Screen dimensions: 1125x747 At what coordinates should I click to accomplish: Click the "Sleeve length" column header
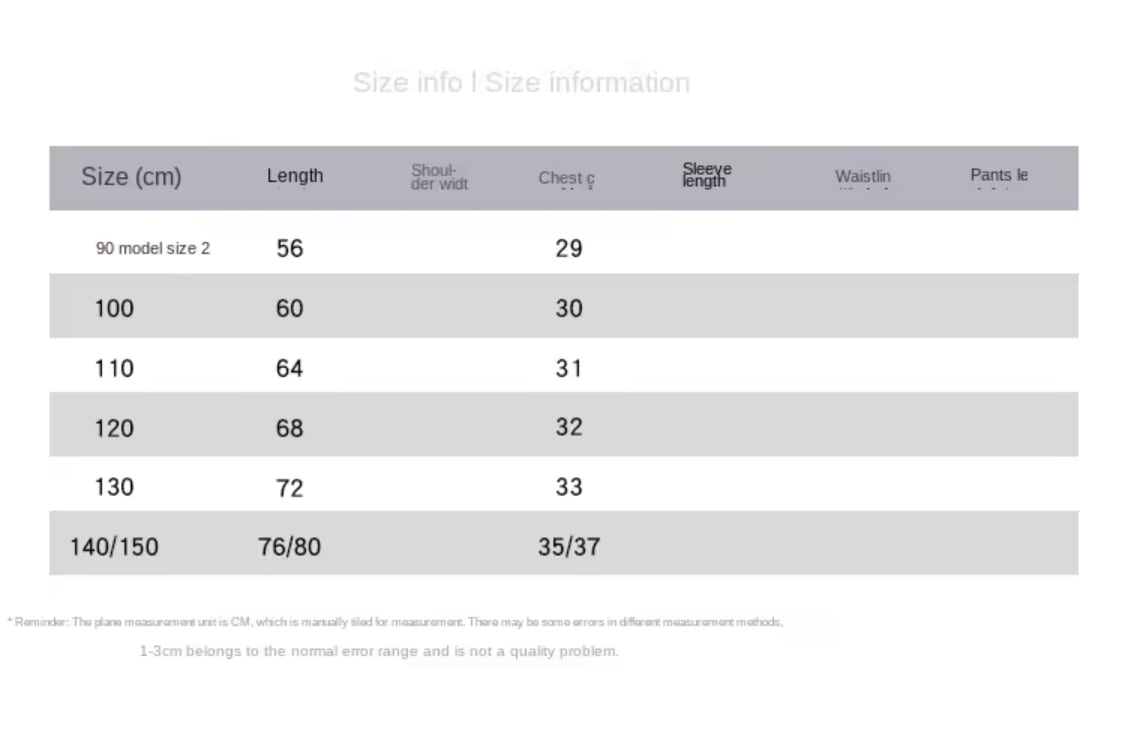[x=707, y=175]
